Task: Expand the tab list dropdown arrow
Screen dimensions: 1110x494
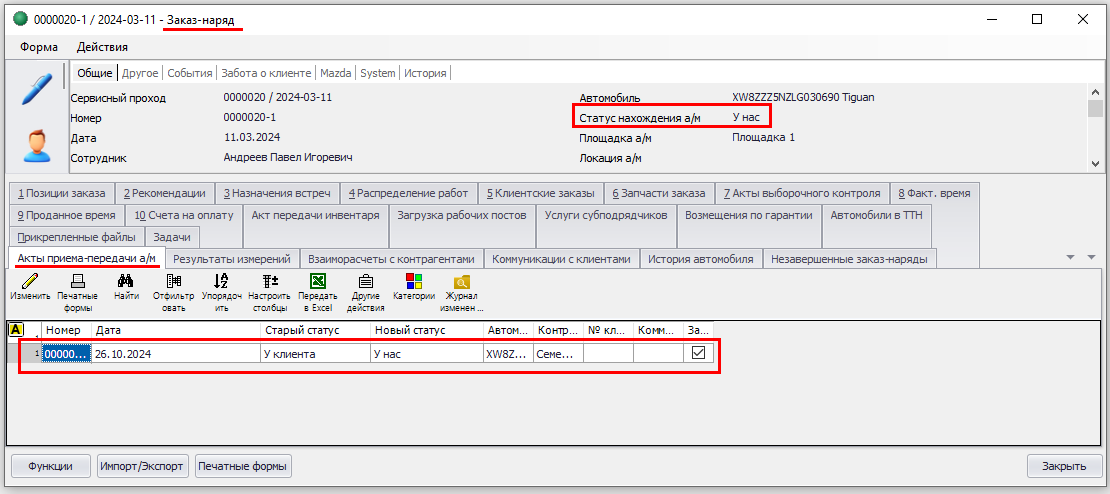Action: pyautogui.click(x=1071, y=258)
